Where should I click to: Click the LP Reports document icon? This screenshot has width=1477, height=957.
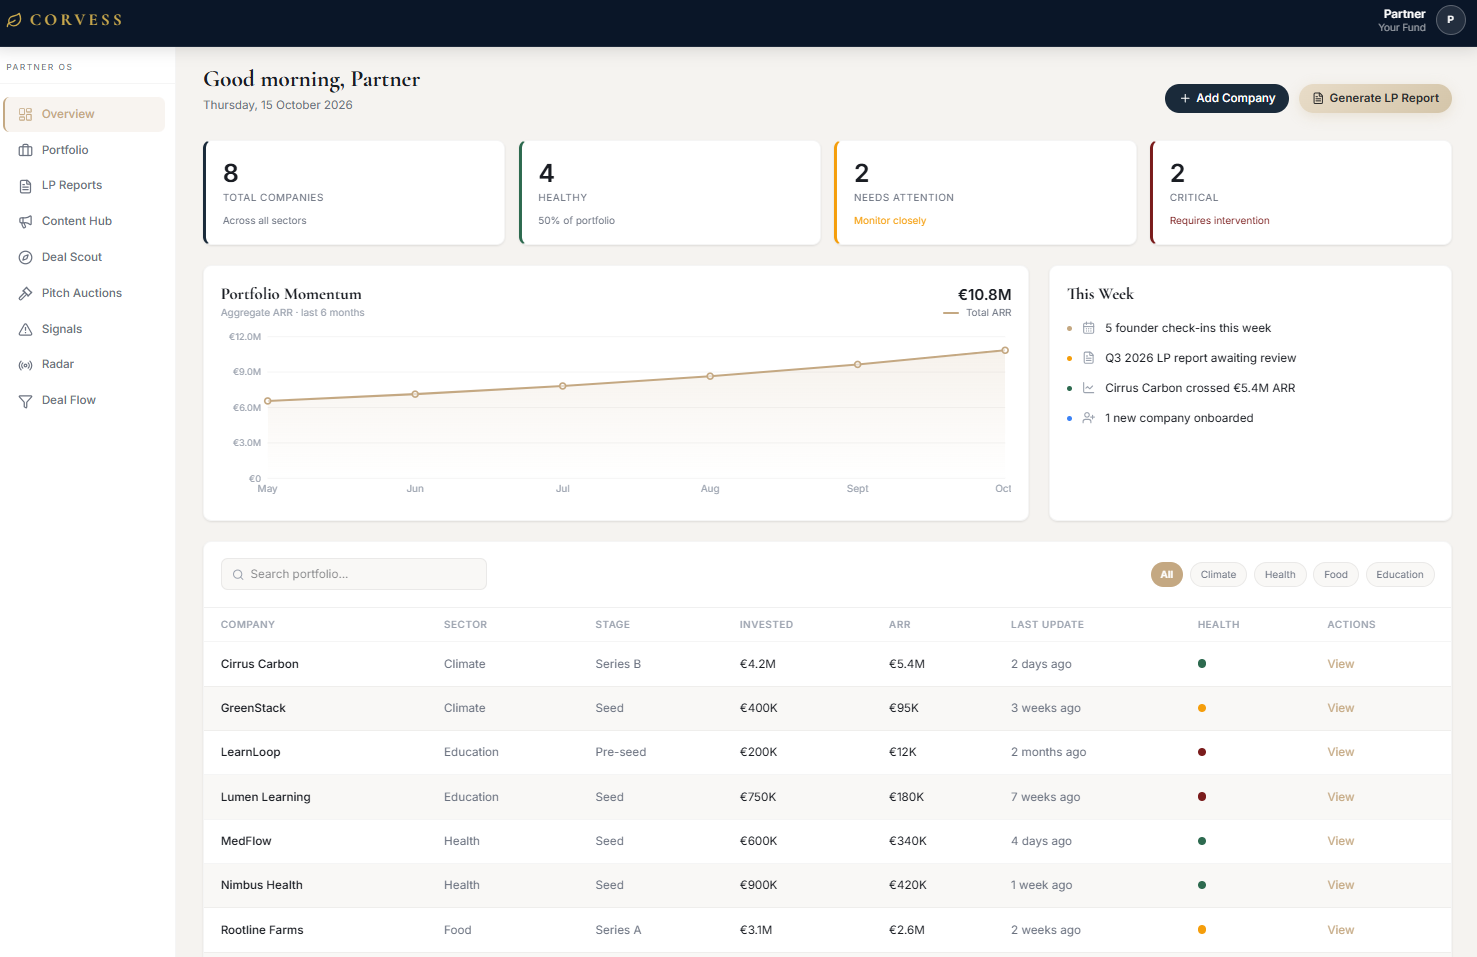pyautogui.click(x=26, y=186)
